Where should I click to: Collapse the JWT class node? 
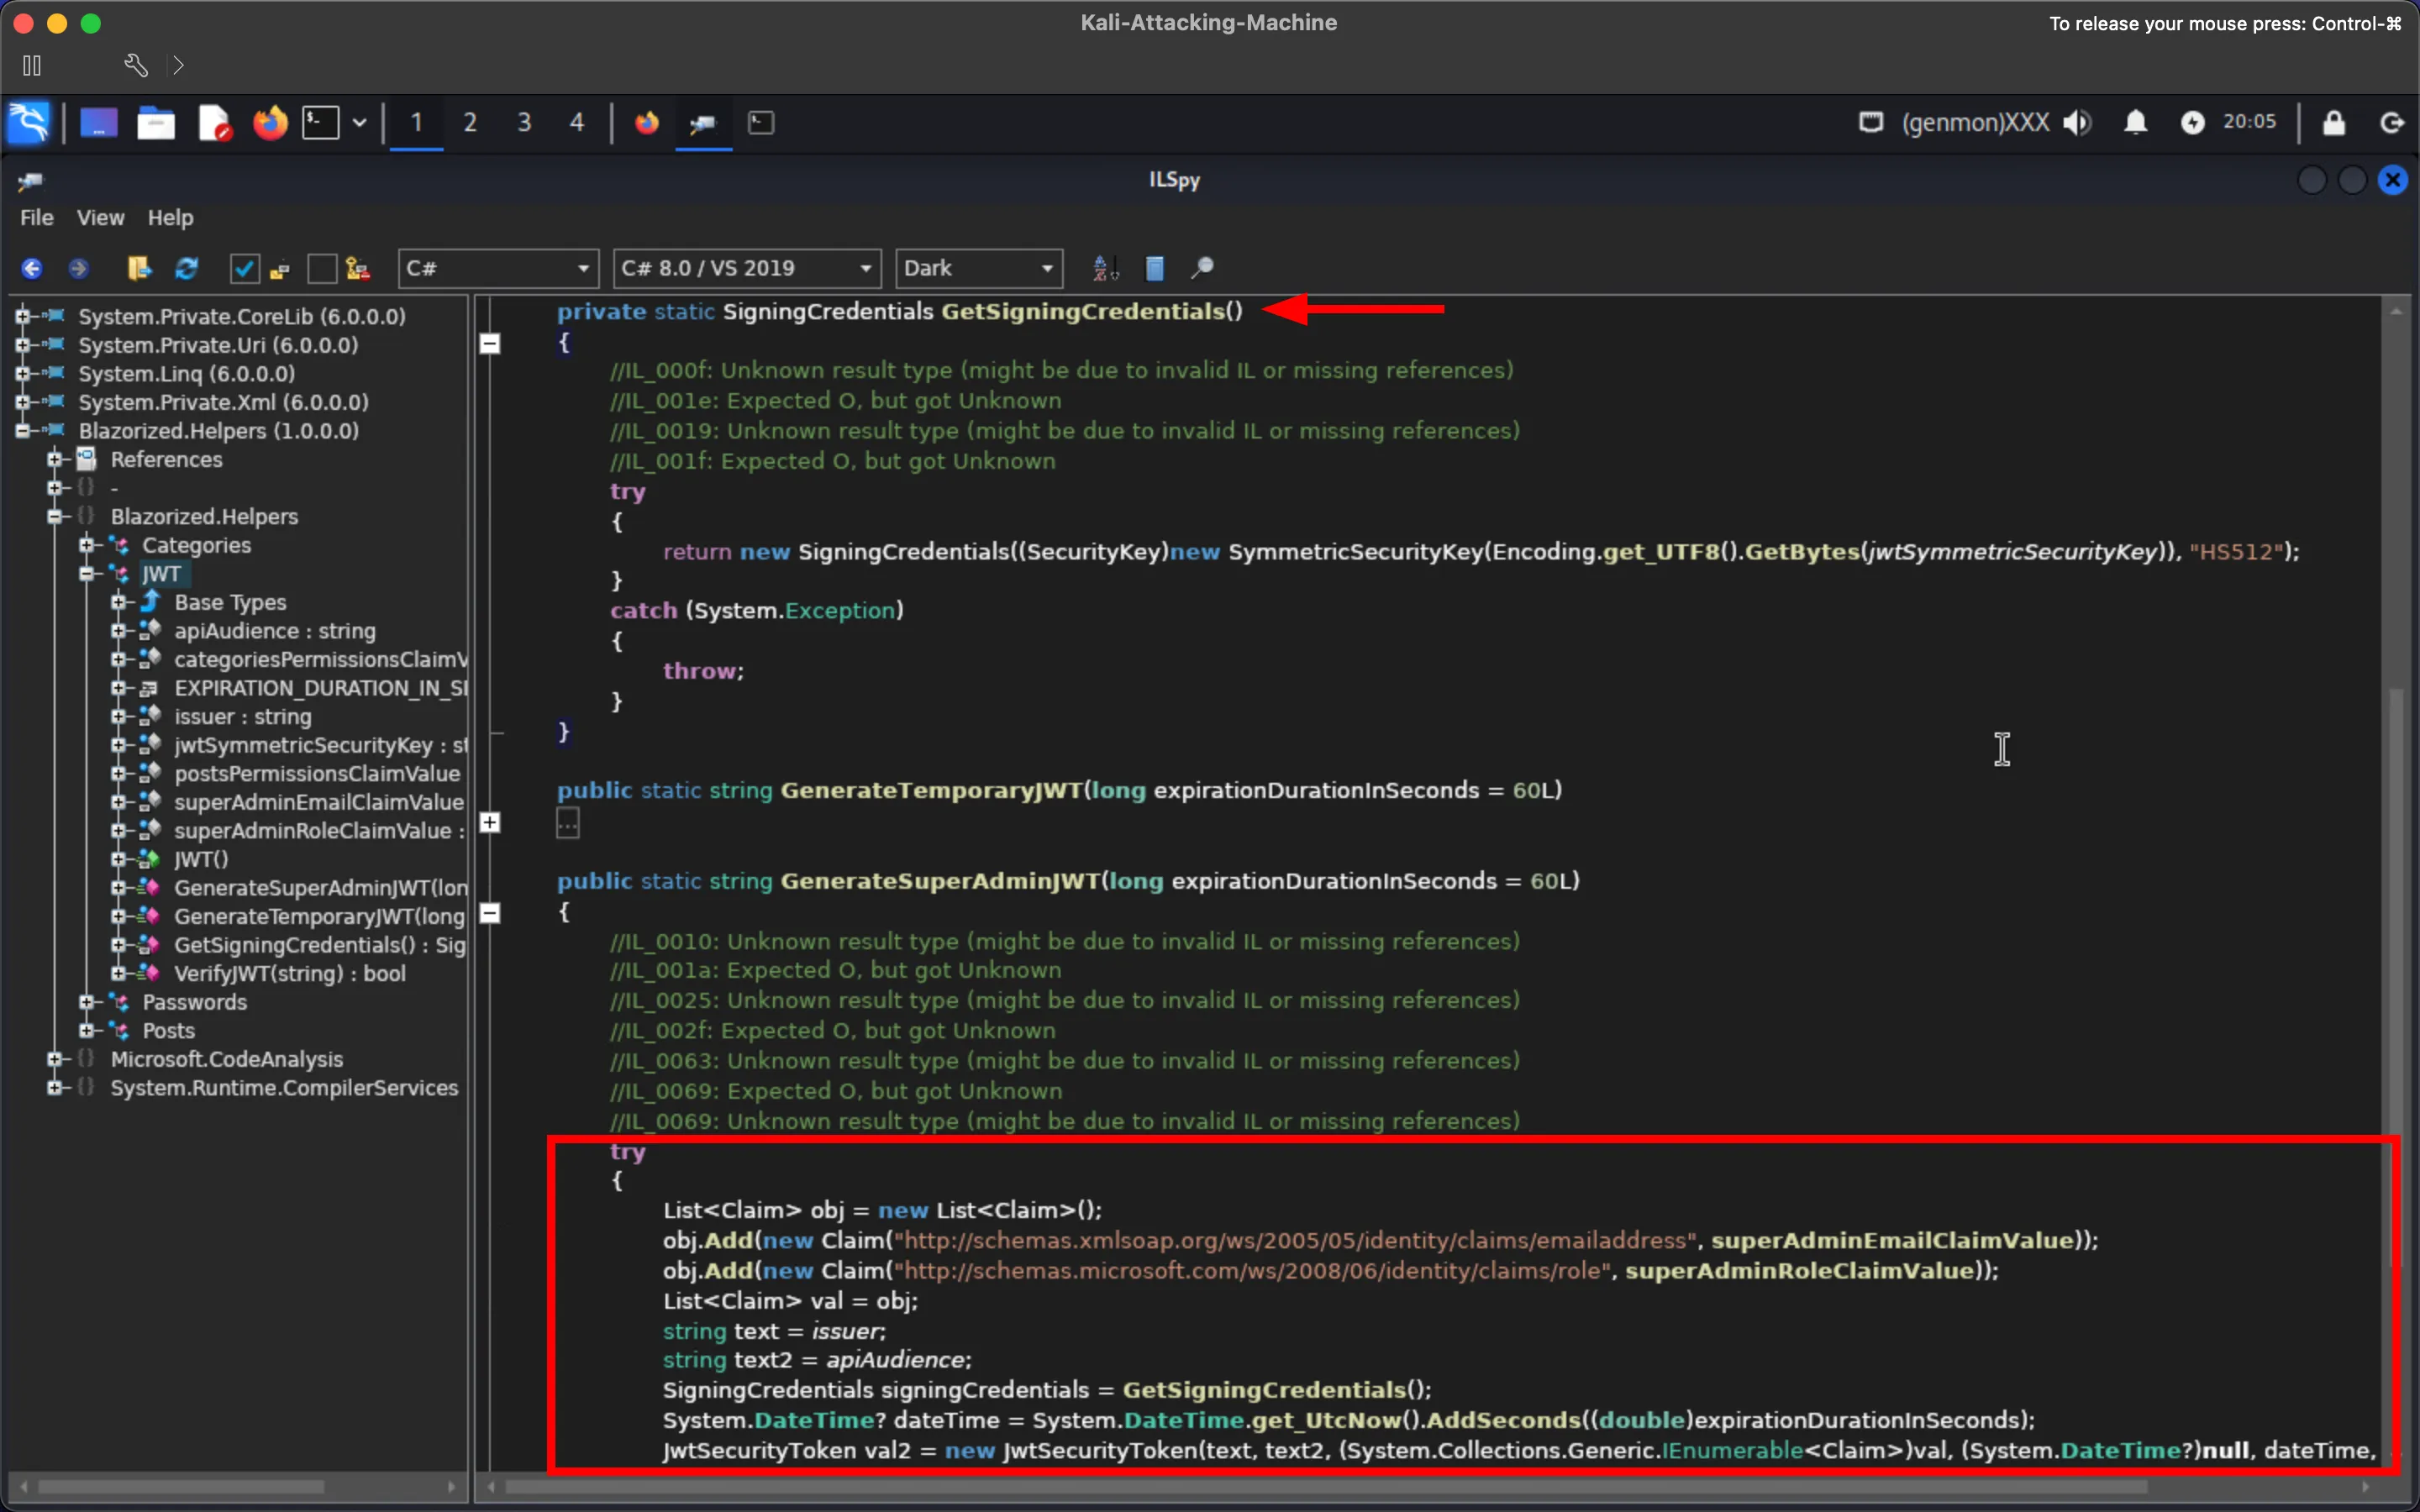[x=87, y=574]
